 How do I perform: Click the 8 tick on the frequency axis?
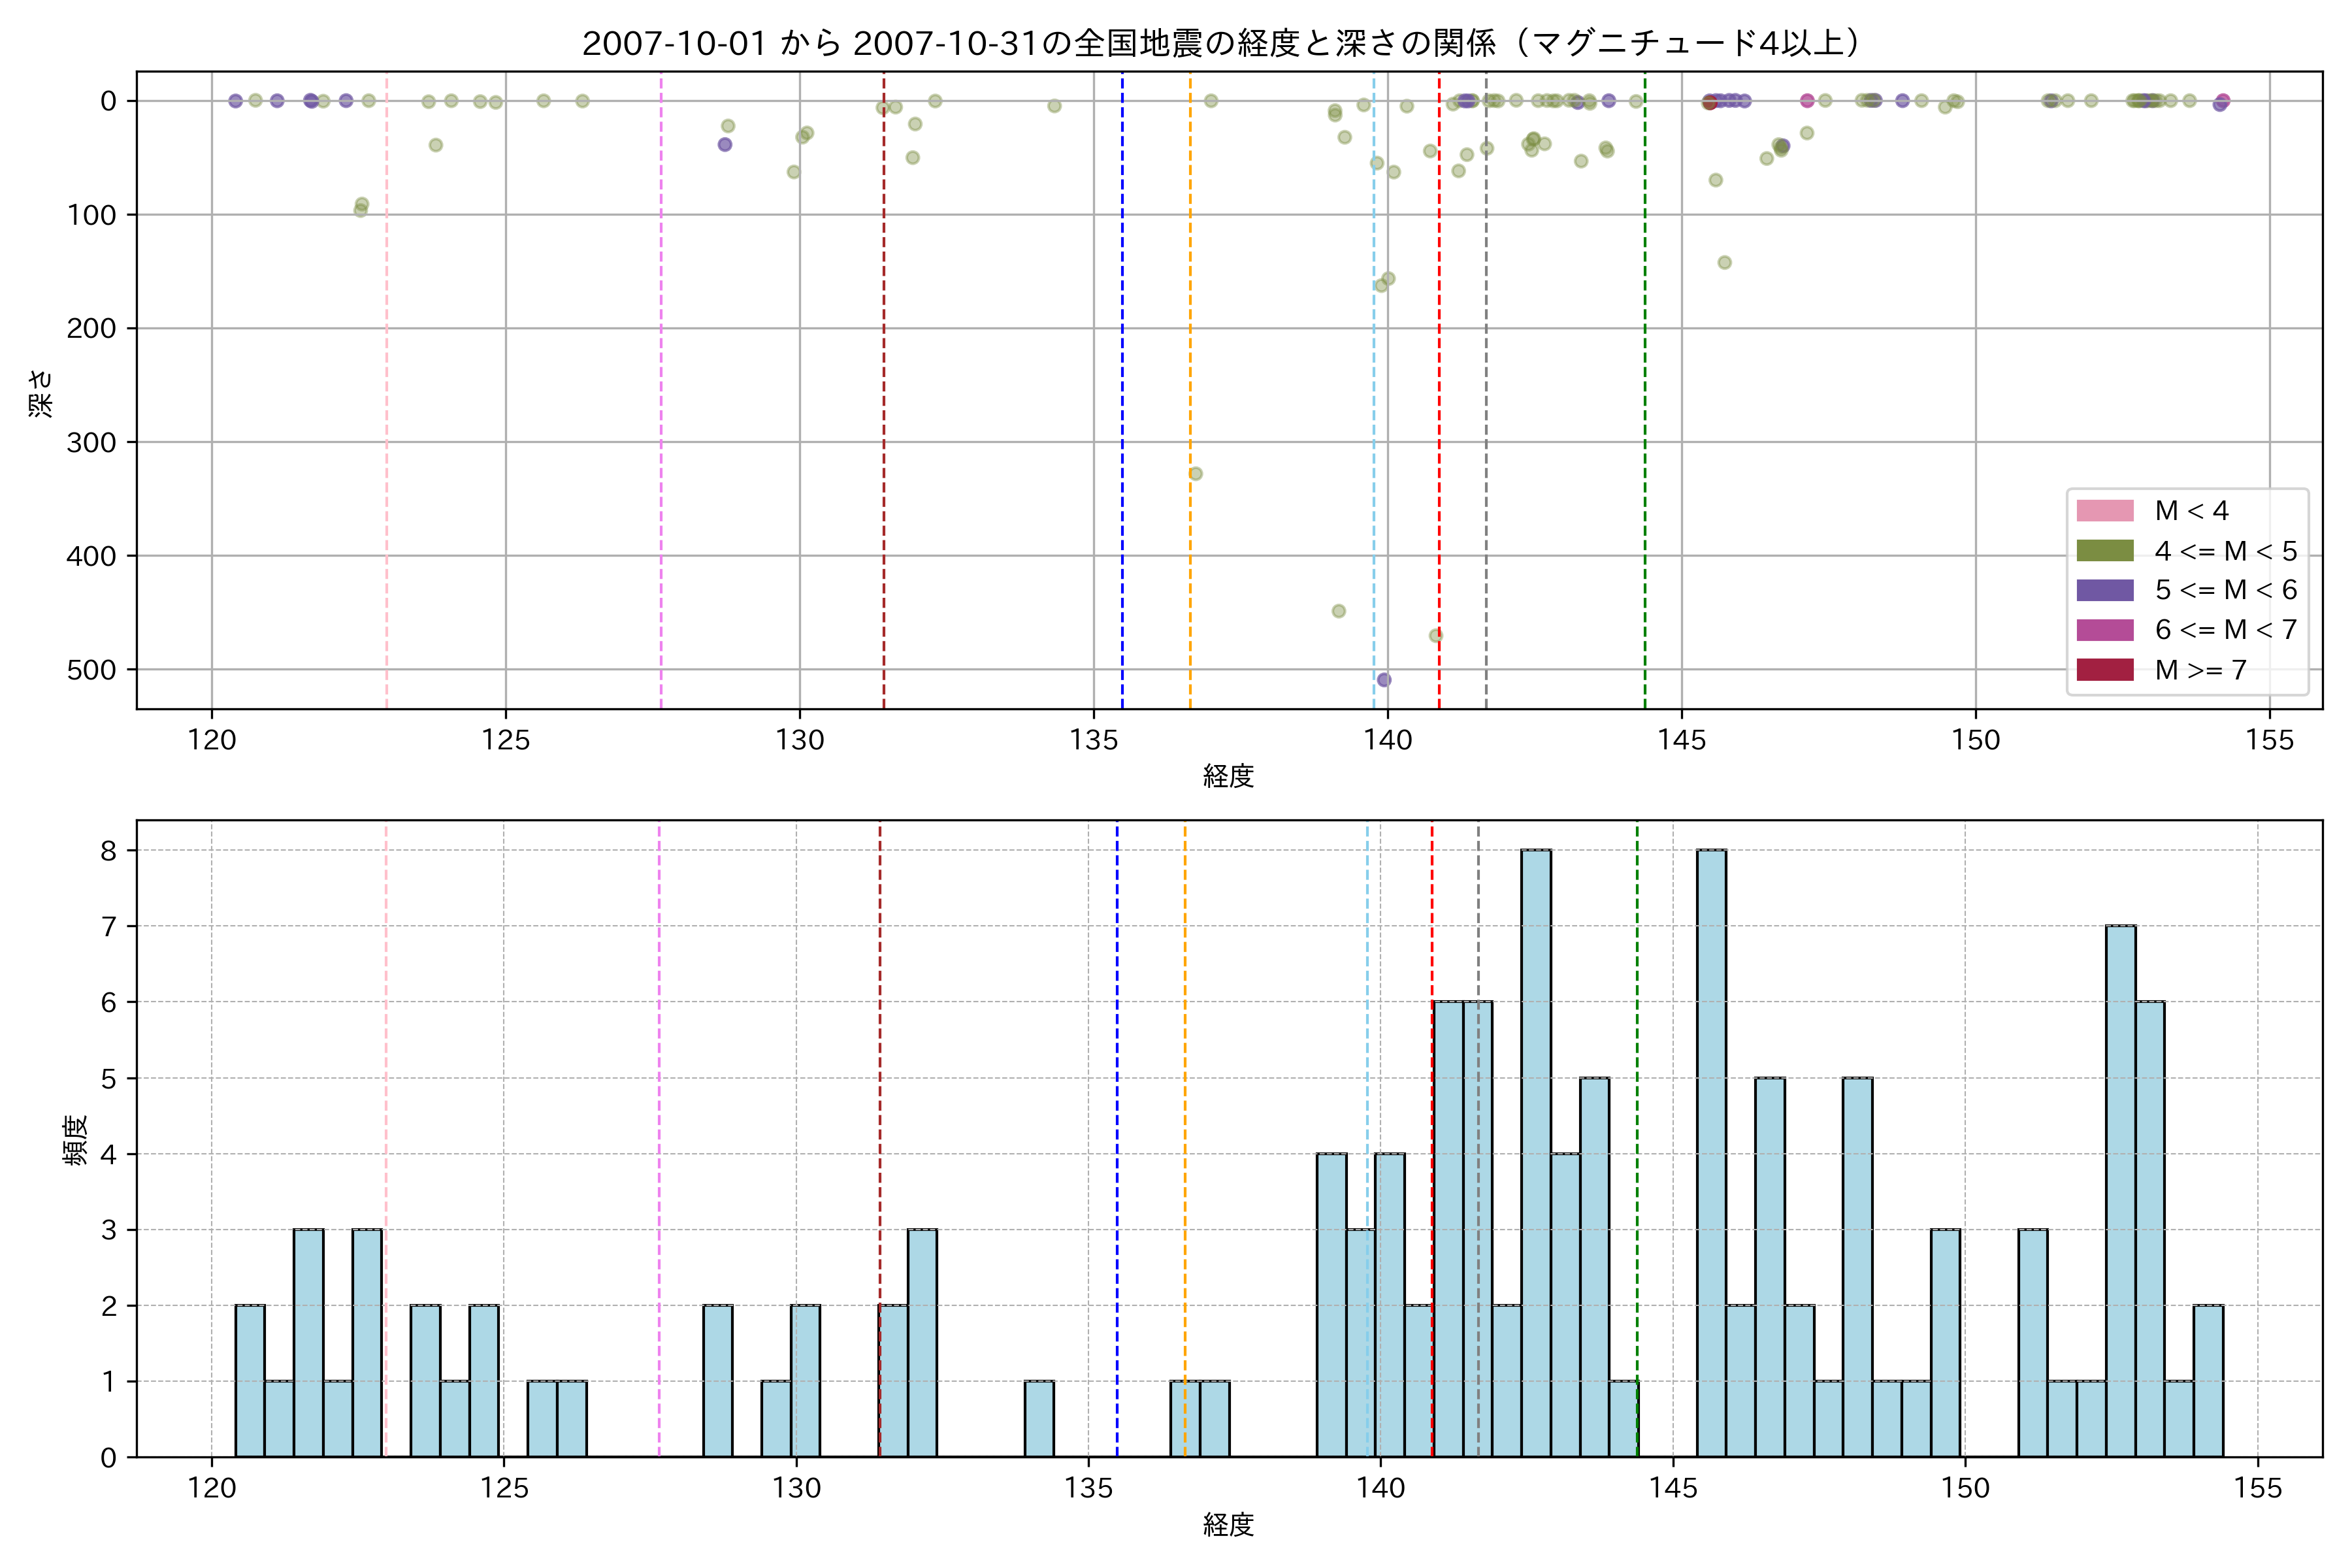108,851
